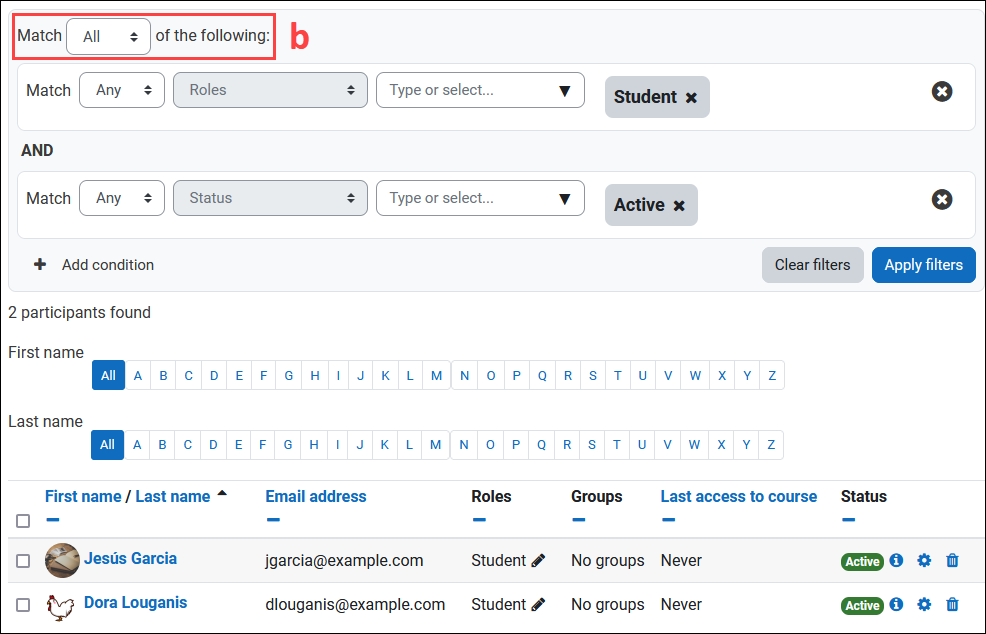Viewport: 986px width, 634px height.
Task: Select the checkbox for Jesús Garcia
Action: tap(23, 560)
